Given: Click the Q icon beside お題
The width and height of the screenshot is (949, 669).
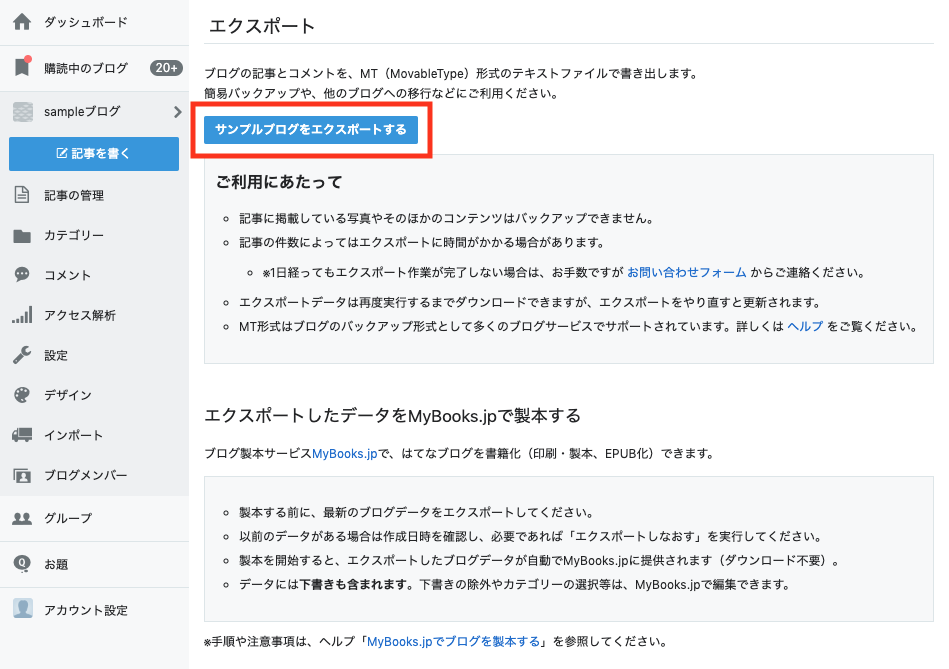Looking at the screenshot, I should [22, 564].
